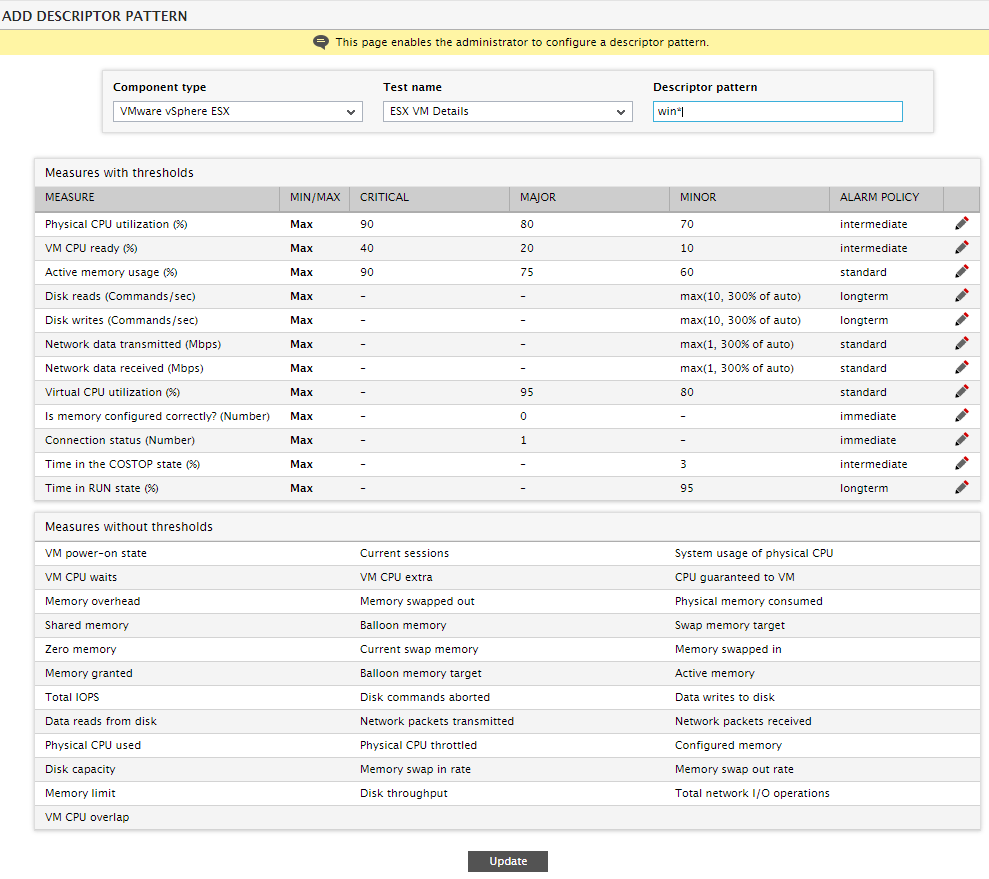Viewport: 989px width, 879px height.
Task: Edit thresholds for Physical CPU utilization (%)
Action: pos(961,224)
